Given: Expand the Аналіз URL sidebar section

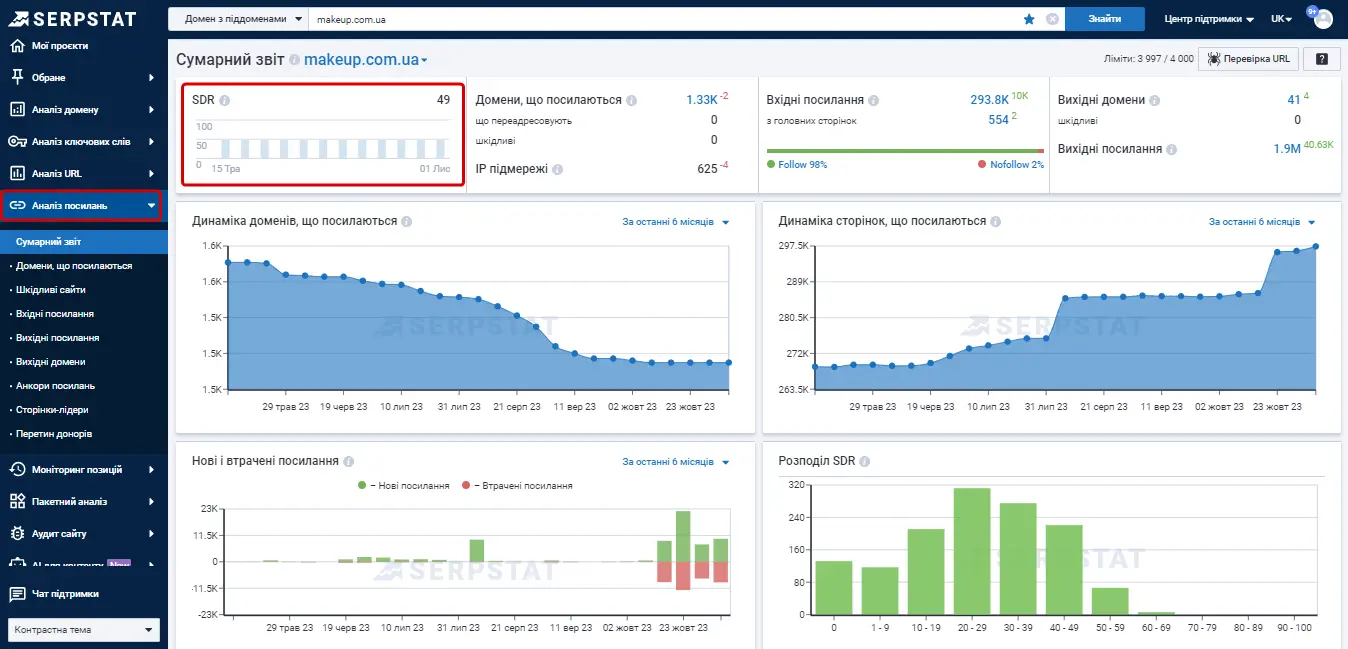Looking at the screenshot, I should coord(83,174).
